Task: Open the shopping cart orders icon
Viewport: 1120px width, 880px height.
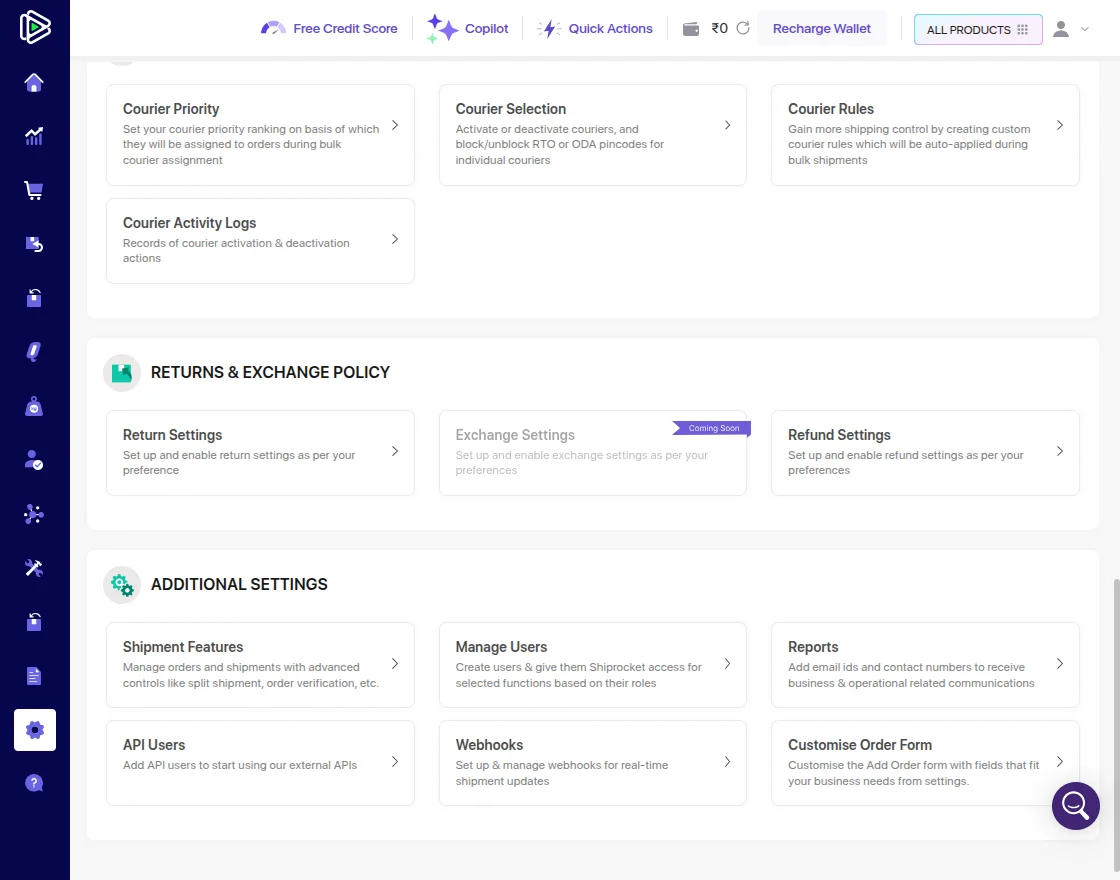Action: pyautogui.click(x=34, y=191)
